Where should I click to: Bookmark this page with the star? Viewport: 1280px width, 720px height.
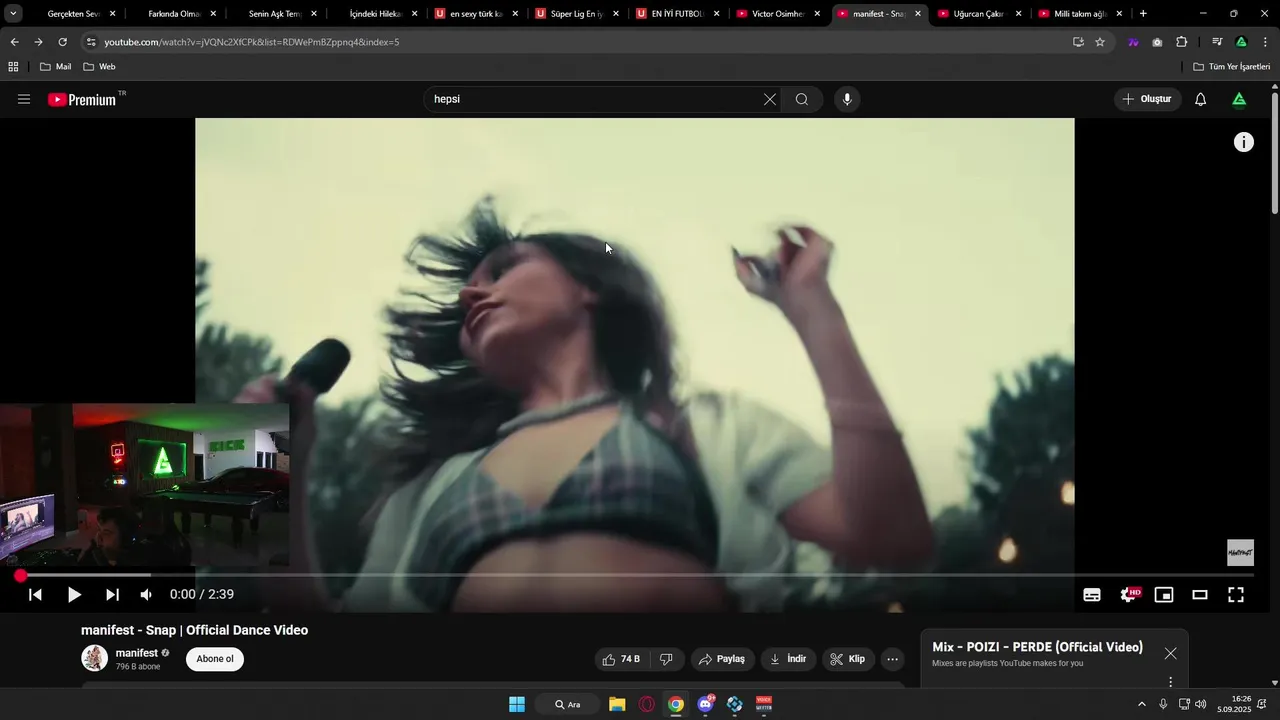click(x=1100, y=42)
